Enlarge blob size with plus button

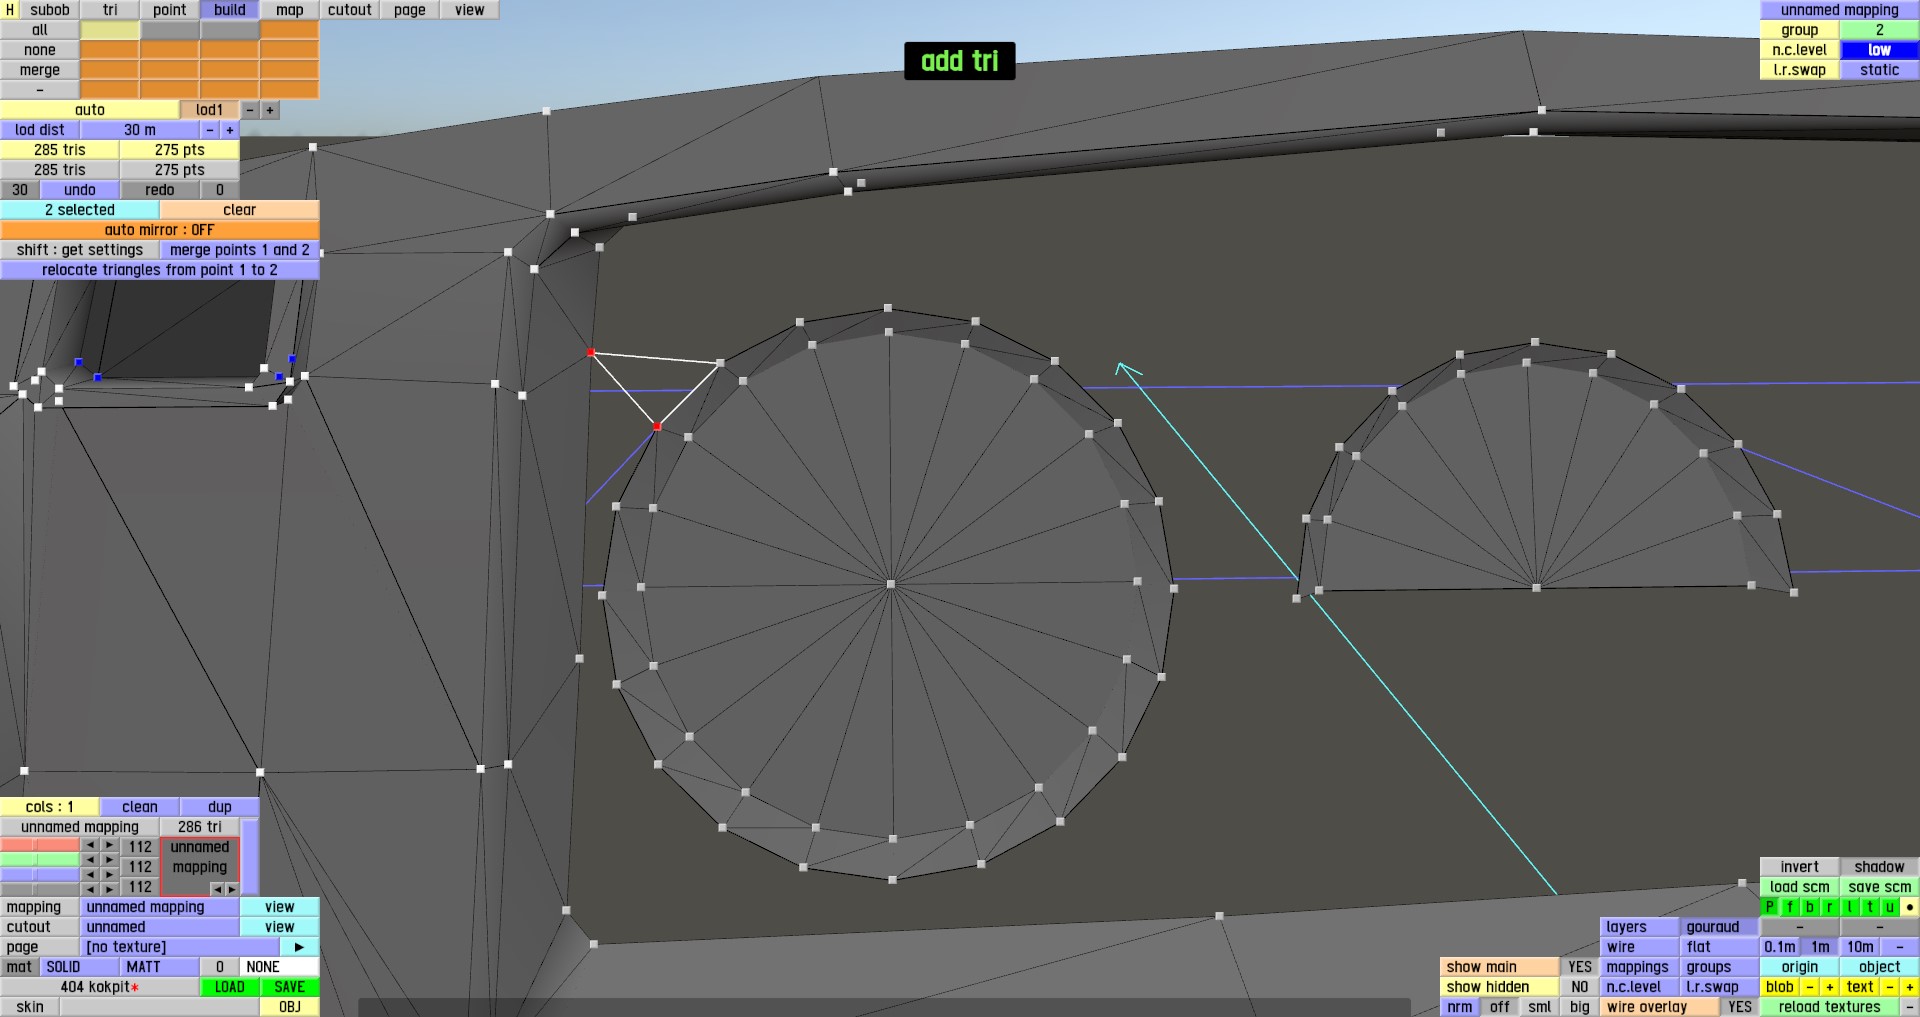(1830, 987)
